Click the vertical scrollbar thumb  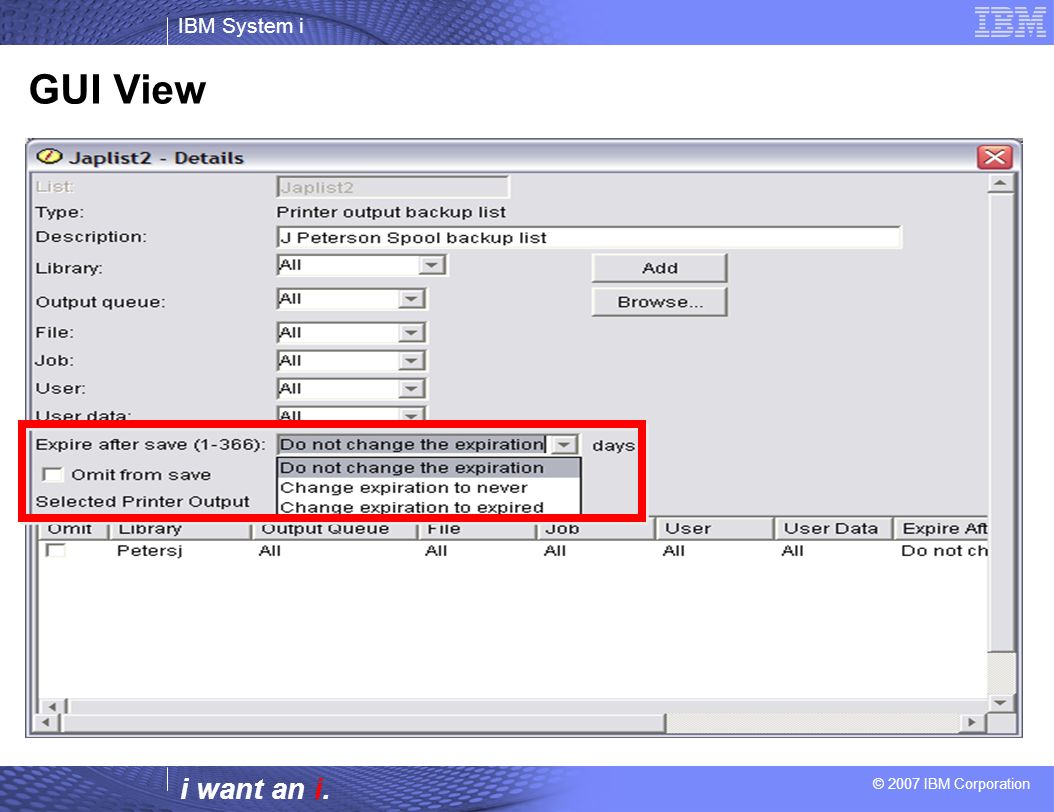[1000, 422]
